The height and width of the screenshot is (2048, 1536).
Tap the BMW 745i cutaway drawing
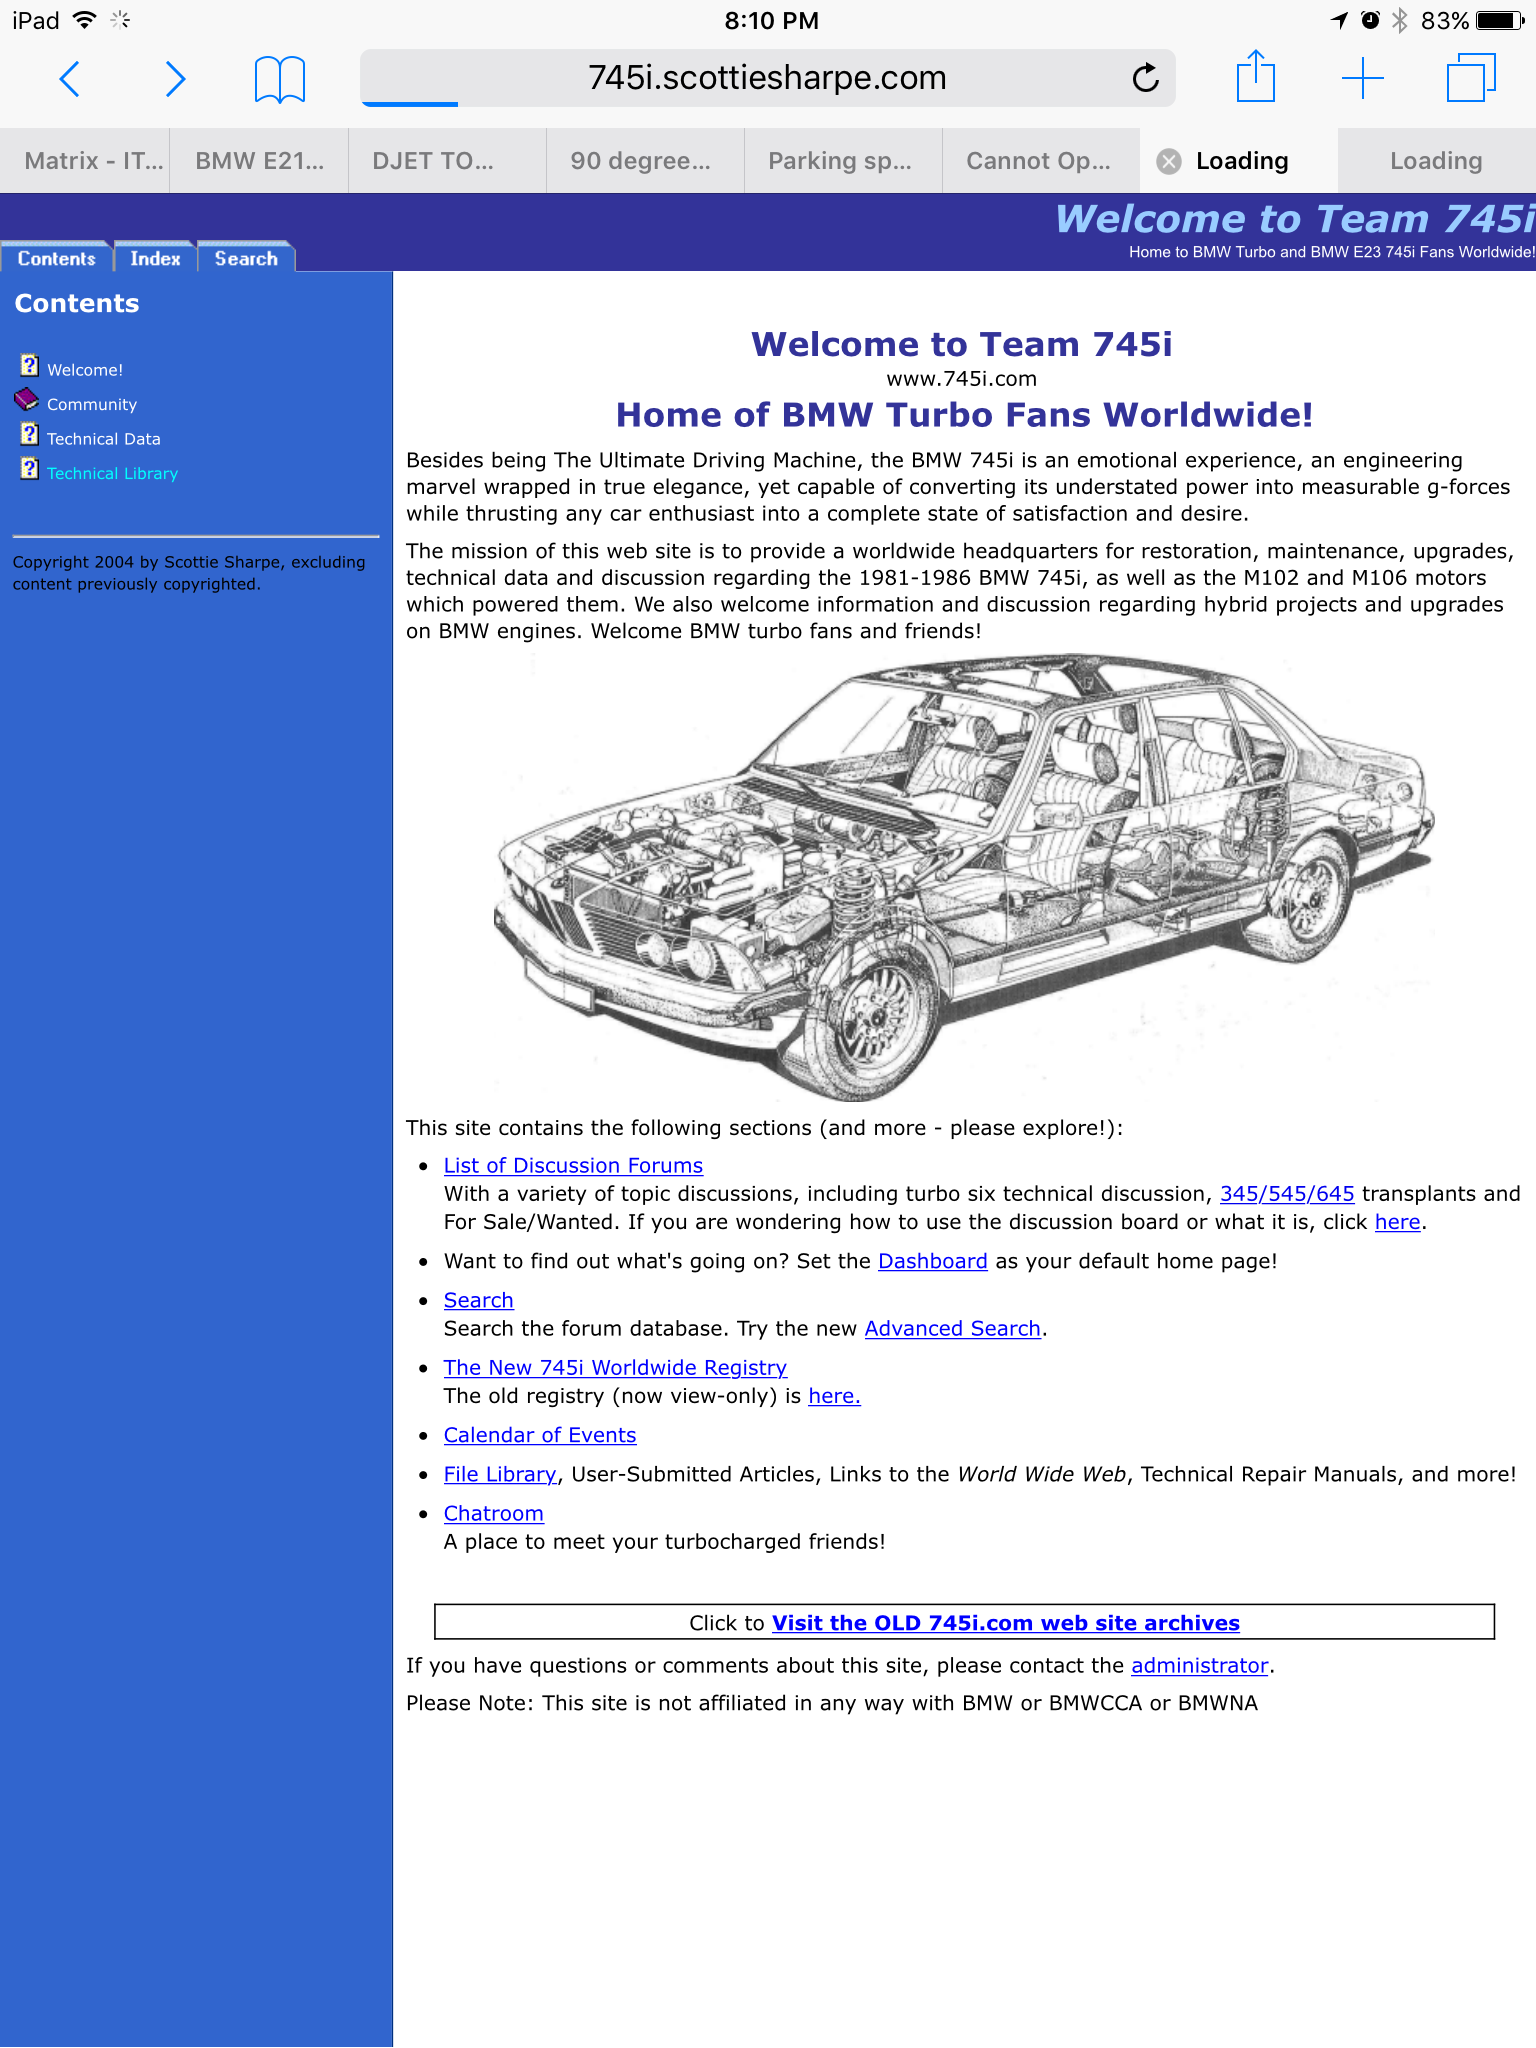[964, 877]
